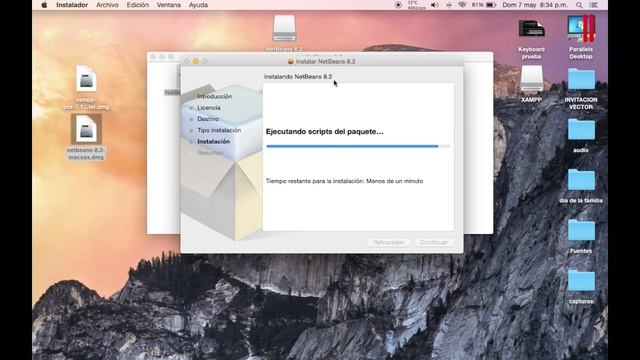
Task: Select the INVITACION VECTOR folder
Action: click(x=581, y=79)
